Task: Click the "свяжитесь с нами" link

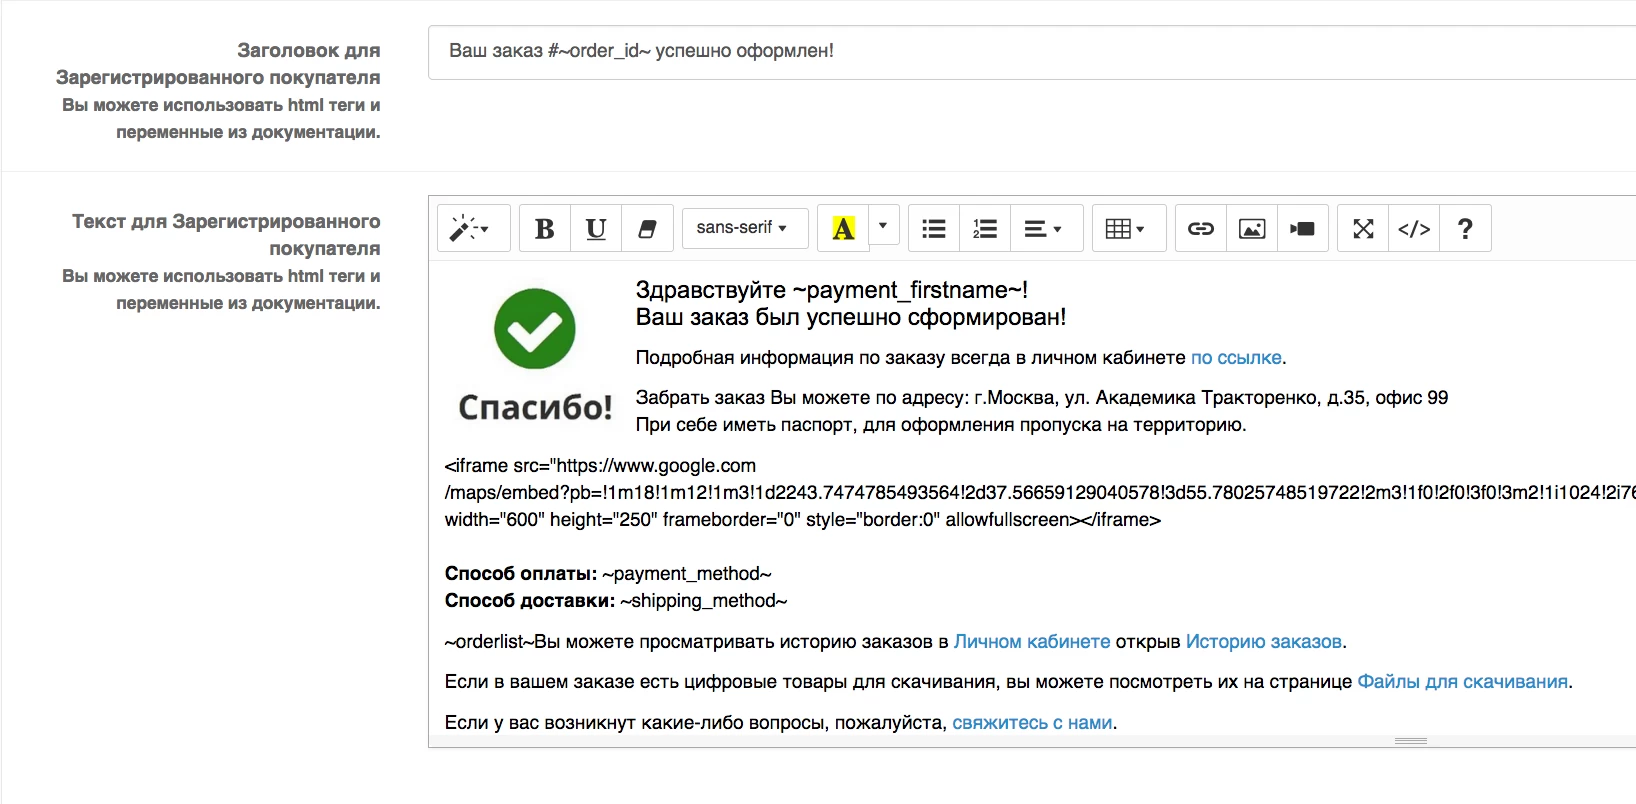Action: (x=1032, y=723)
